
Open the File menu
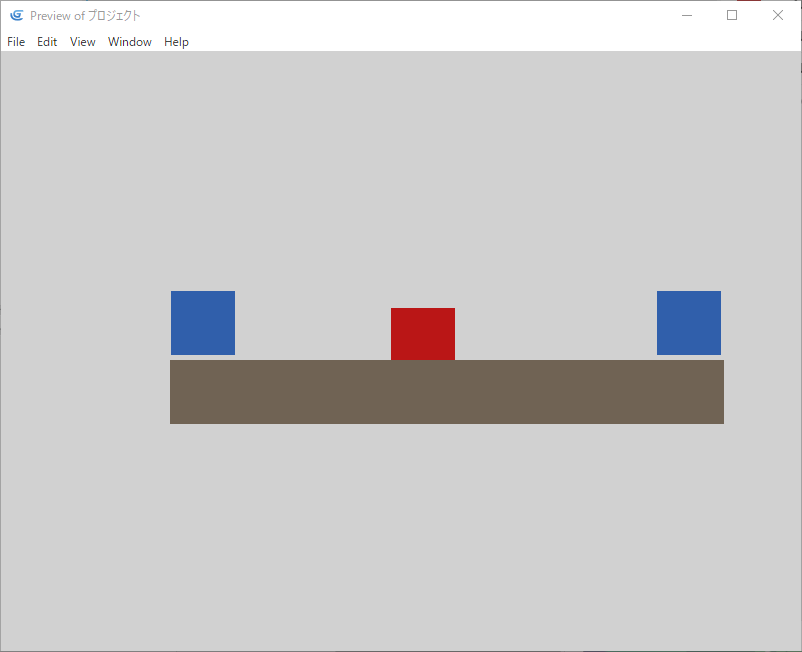[16, 42]
